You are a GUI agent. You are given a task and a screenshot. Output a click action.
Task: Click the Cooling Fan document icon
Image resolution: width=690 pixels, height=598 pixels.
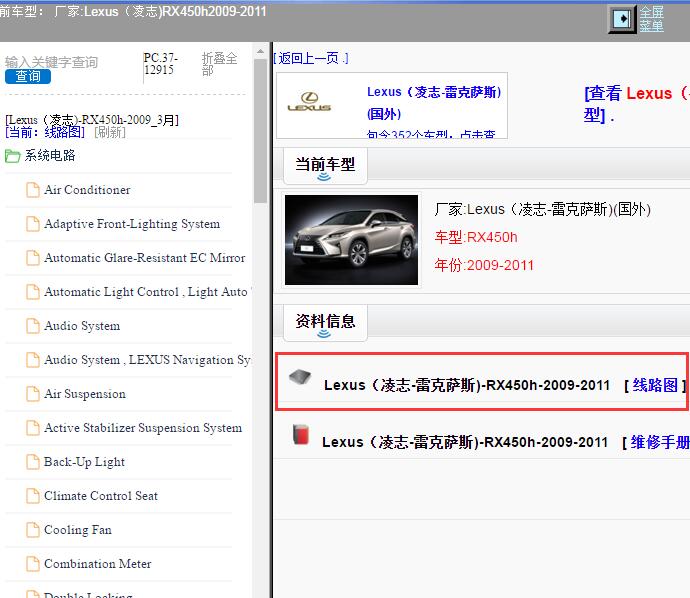click(33, 530)
